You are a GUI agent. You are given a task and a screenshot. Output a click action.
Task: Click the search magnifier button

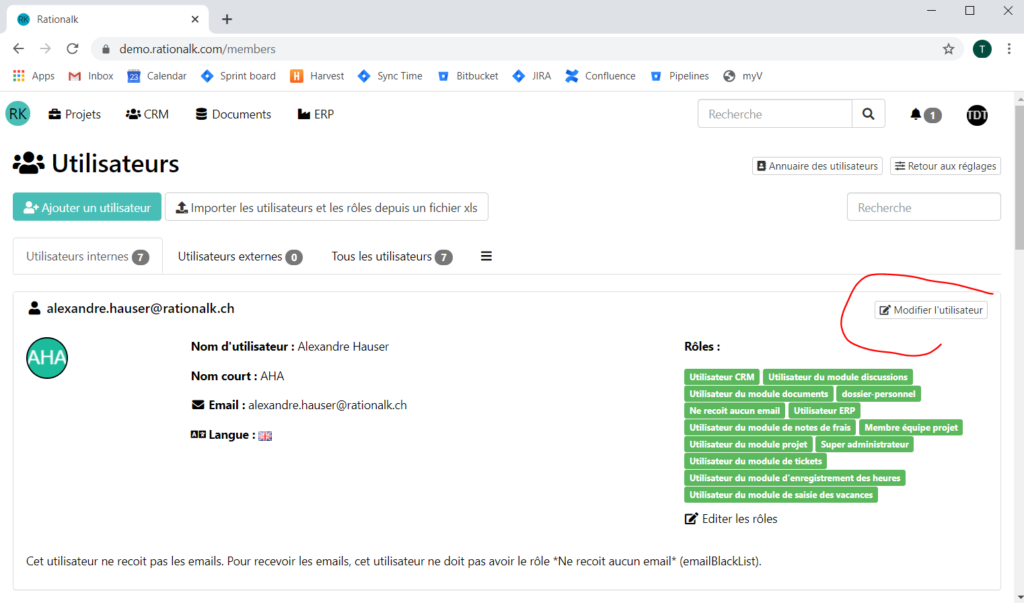coord(868,114)
